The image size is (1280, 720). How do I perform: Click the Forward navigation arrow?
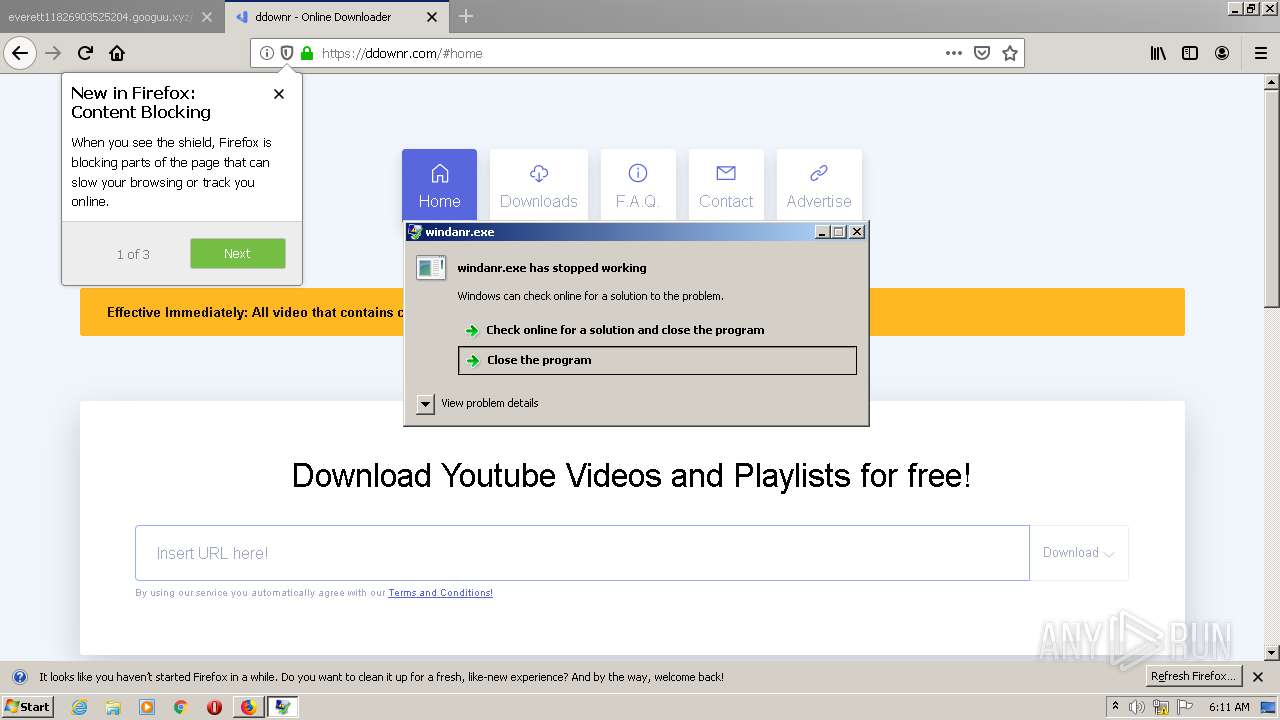point(54,53)
